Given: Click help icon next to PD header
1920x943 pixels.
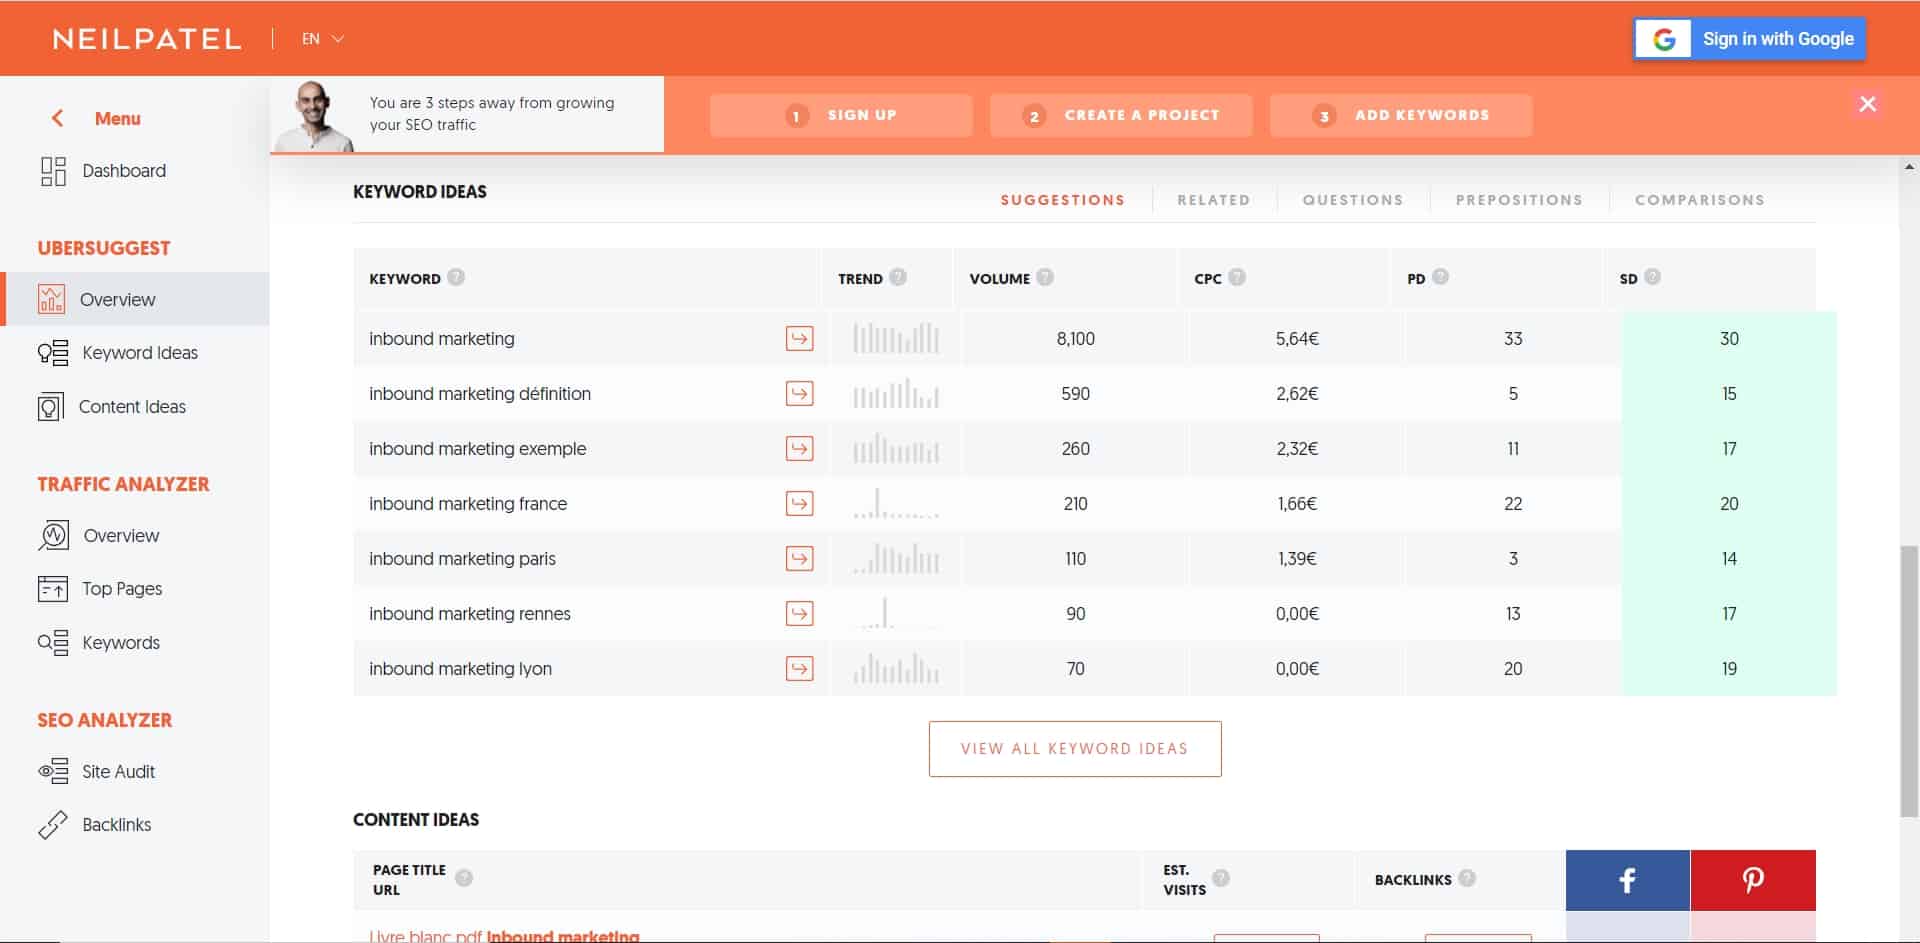Looking at the screenshot, I should 1440,277.
